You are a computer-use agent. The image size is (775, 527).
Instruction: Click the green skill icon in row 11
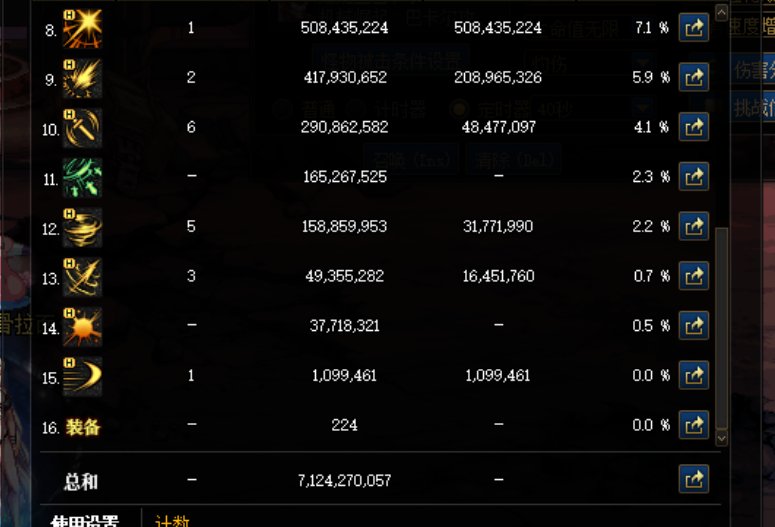(82, 177)
